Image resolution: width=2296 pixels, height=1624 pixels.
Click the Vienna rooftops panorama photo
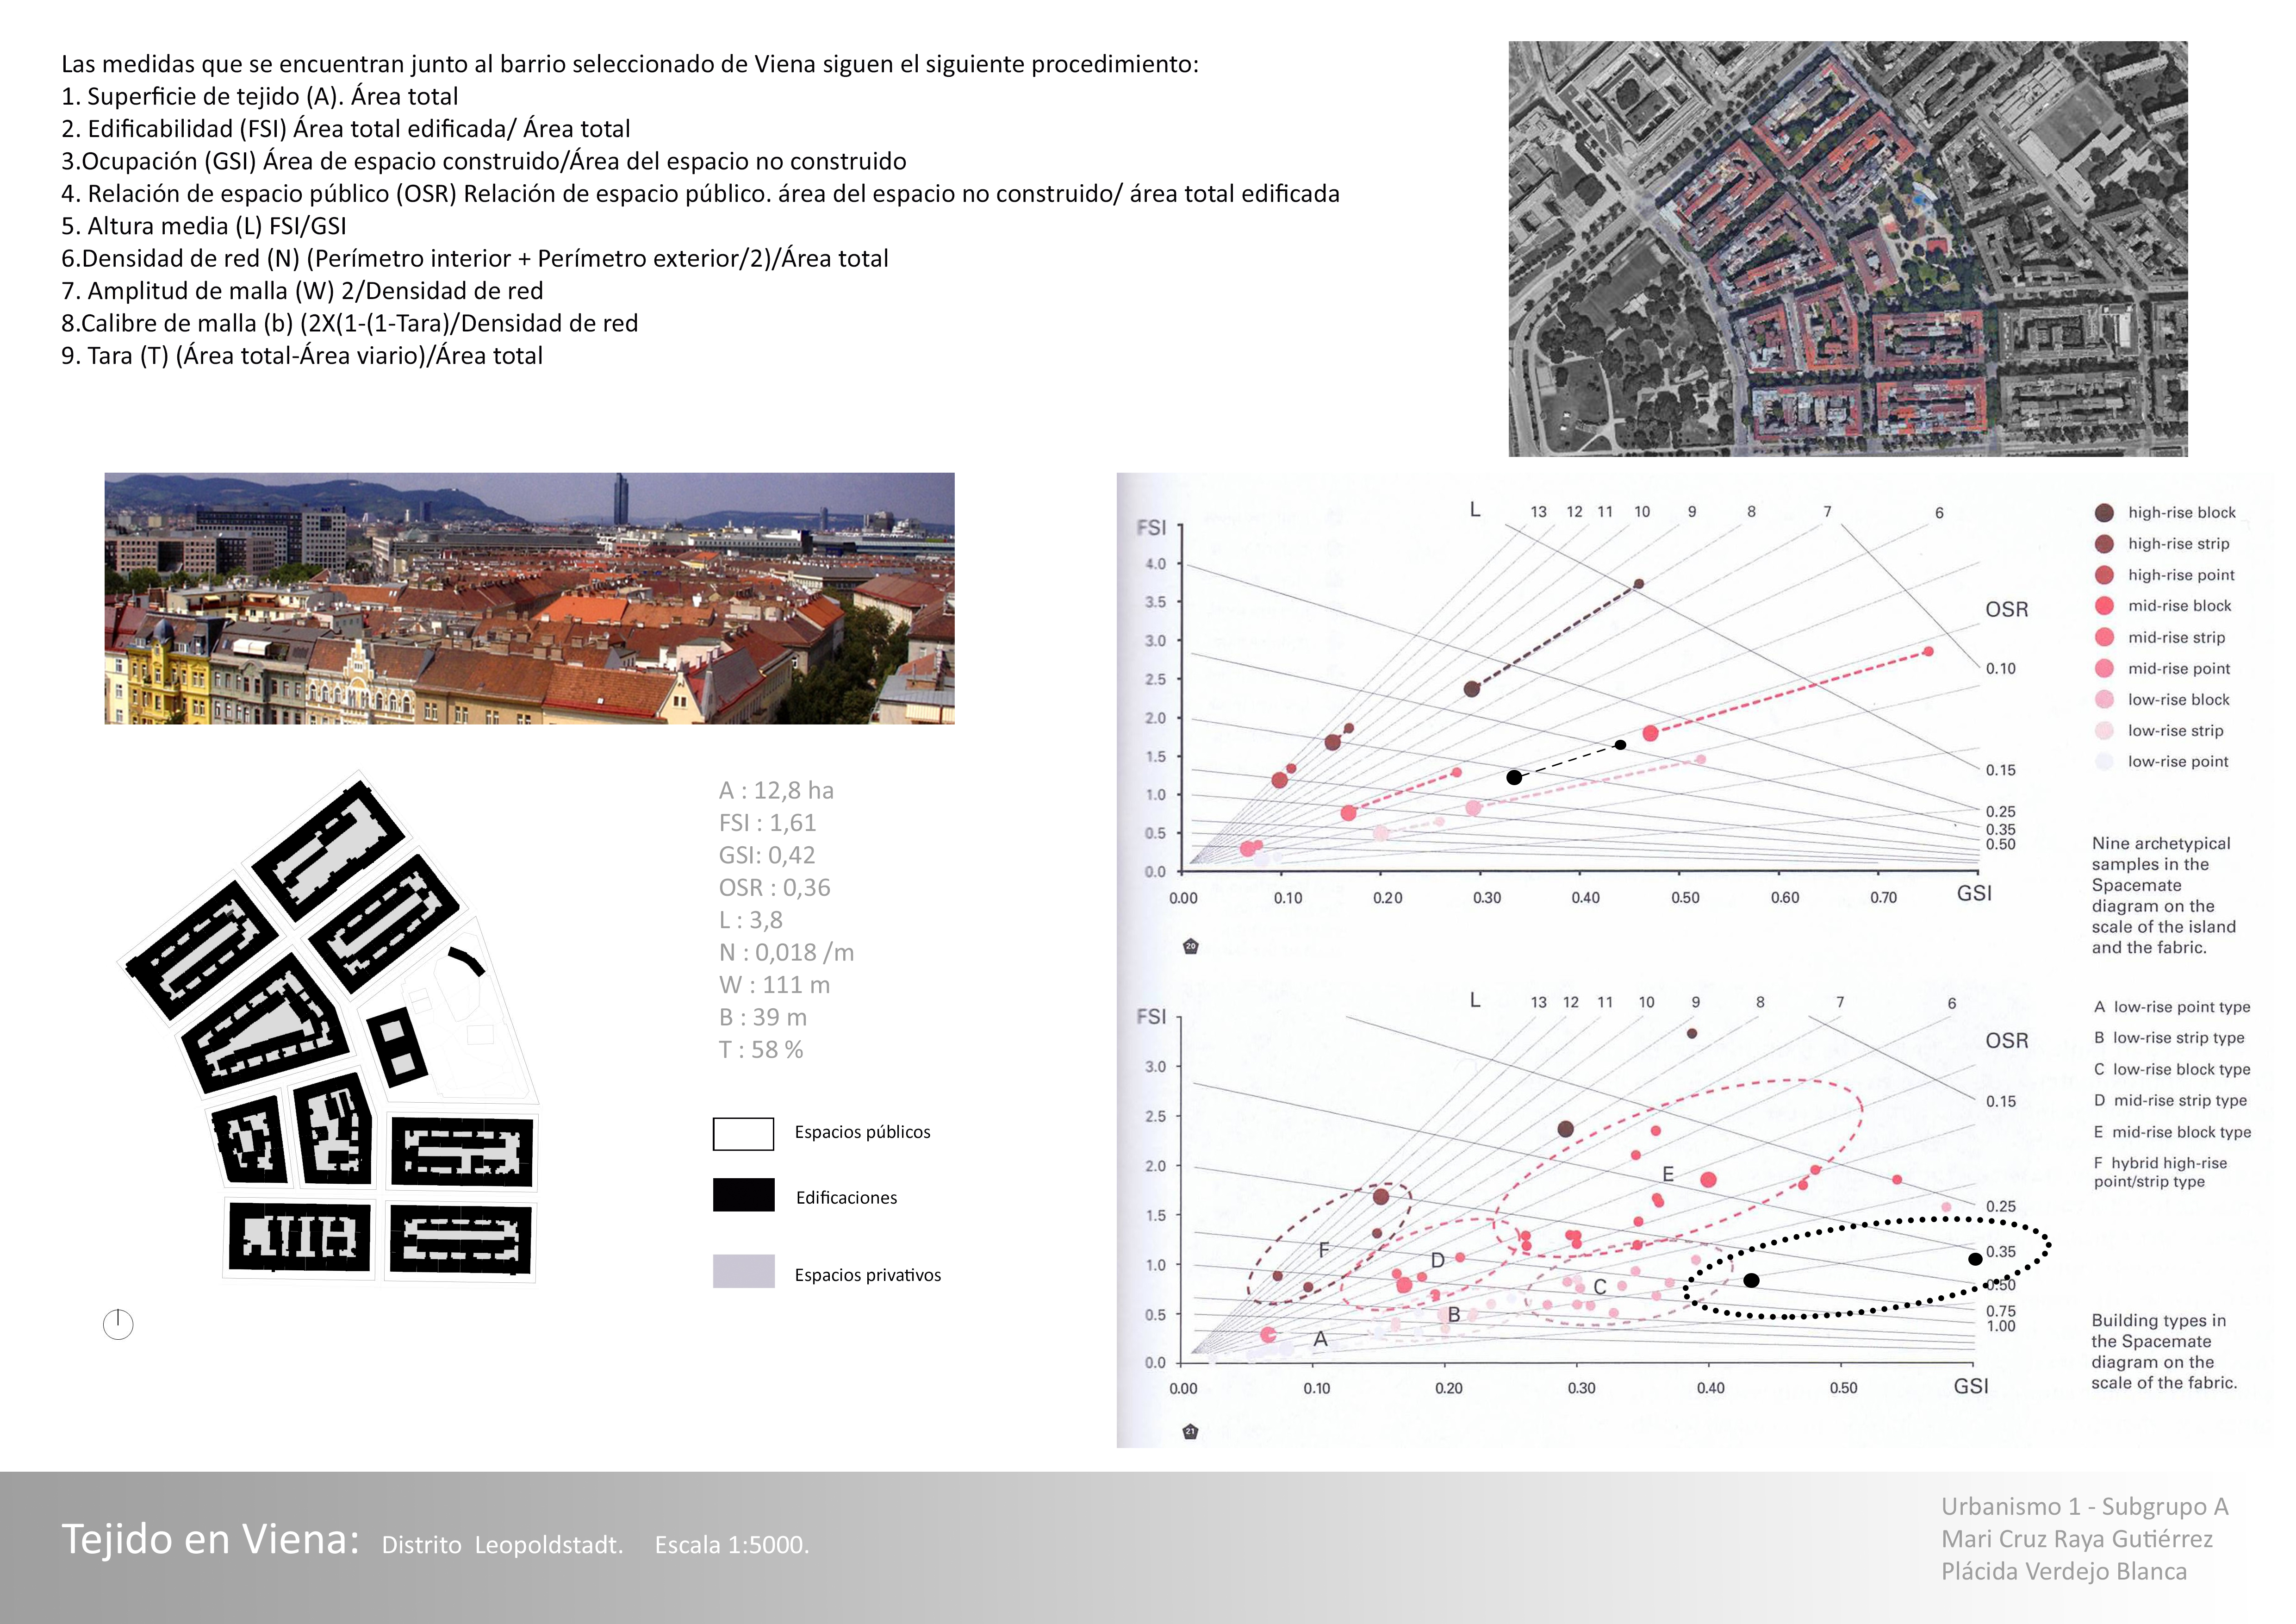529,598
